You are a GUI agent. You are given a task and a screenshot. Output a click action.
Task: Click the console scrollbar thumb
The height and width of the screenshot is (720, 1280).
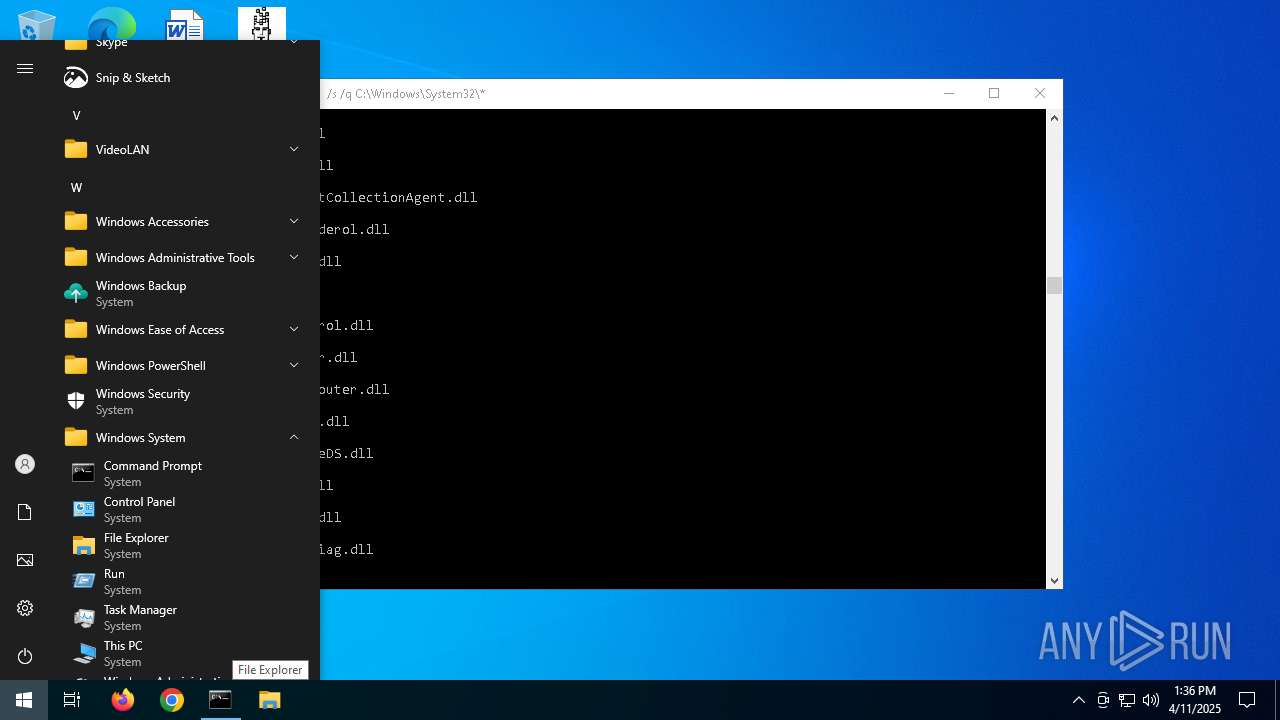[1054, 286]
